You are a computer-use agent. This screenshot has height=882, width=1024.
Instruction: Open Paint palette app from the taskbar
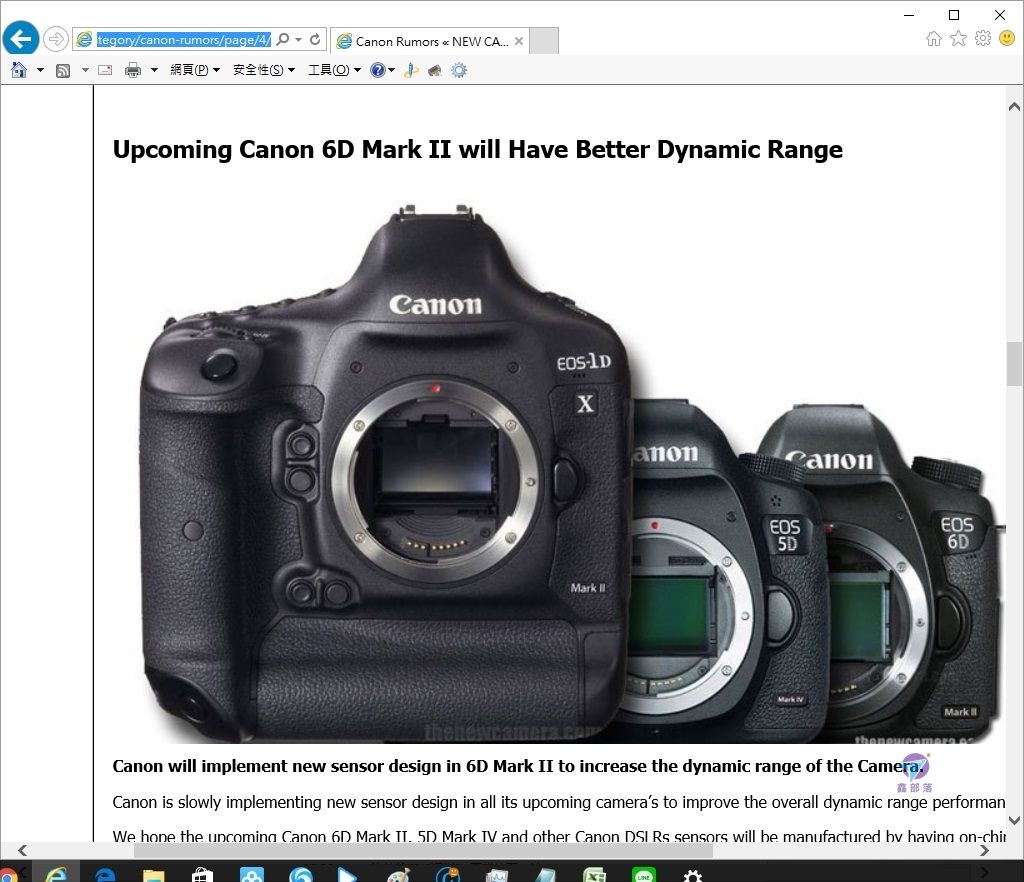click(x=398, y=874)
